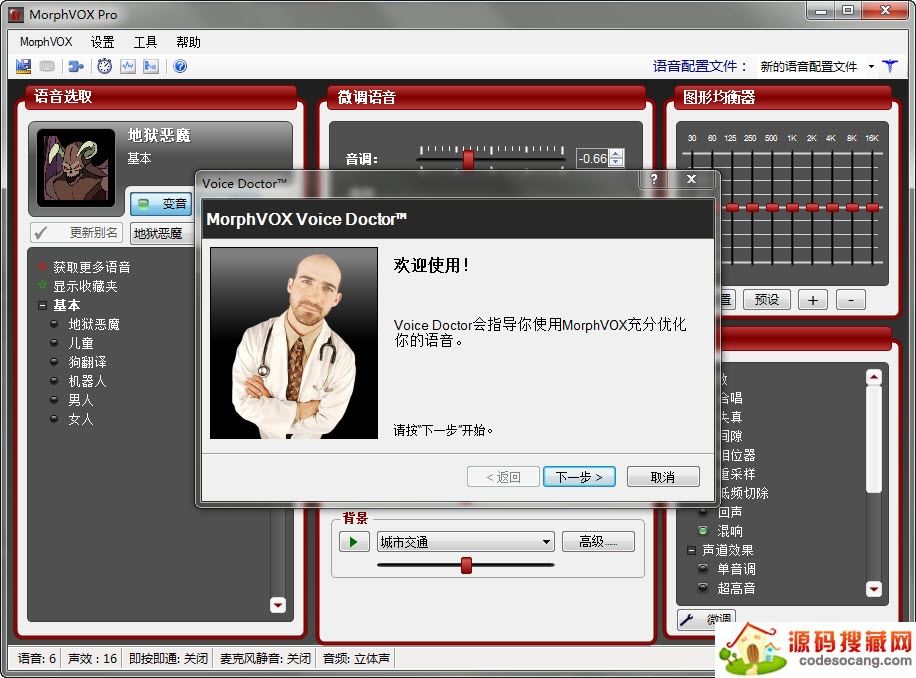Click the puzzle piece plugin toolbar icon
The image size is (916, 678).
[75, 66]
